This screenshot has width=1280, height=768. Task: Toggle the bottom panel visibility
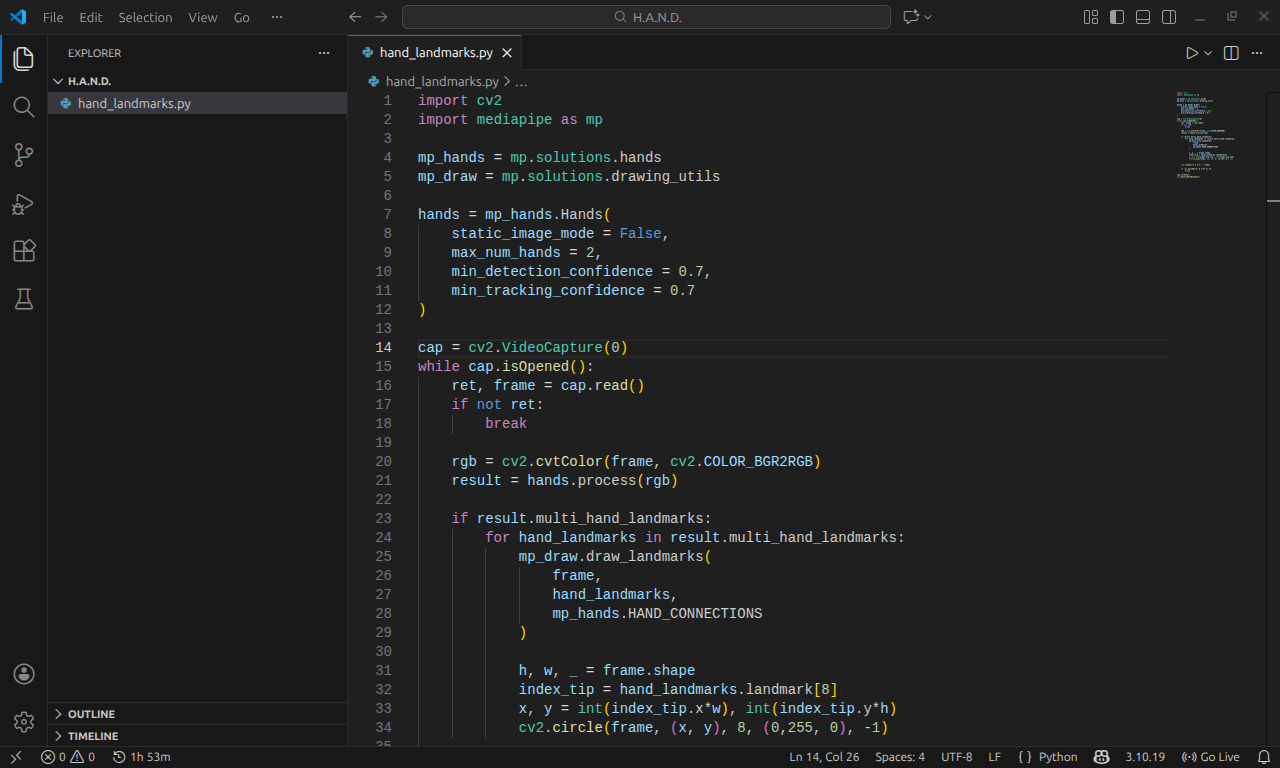click(1143, 17)
